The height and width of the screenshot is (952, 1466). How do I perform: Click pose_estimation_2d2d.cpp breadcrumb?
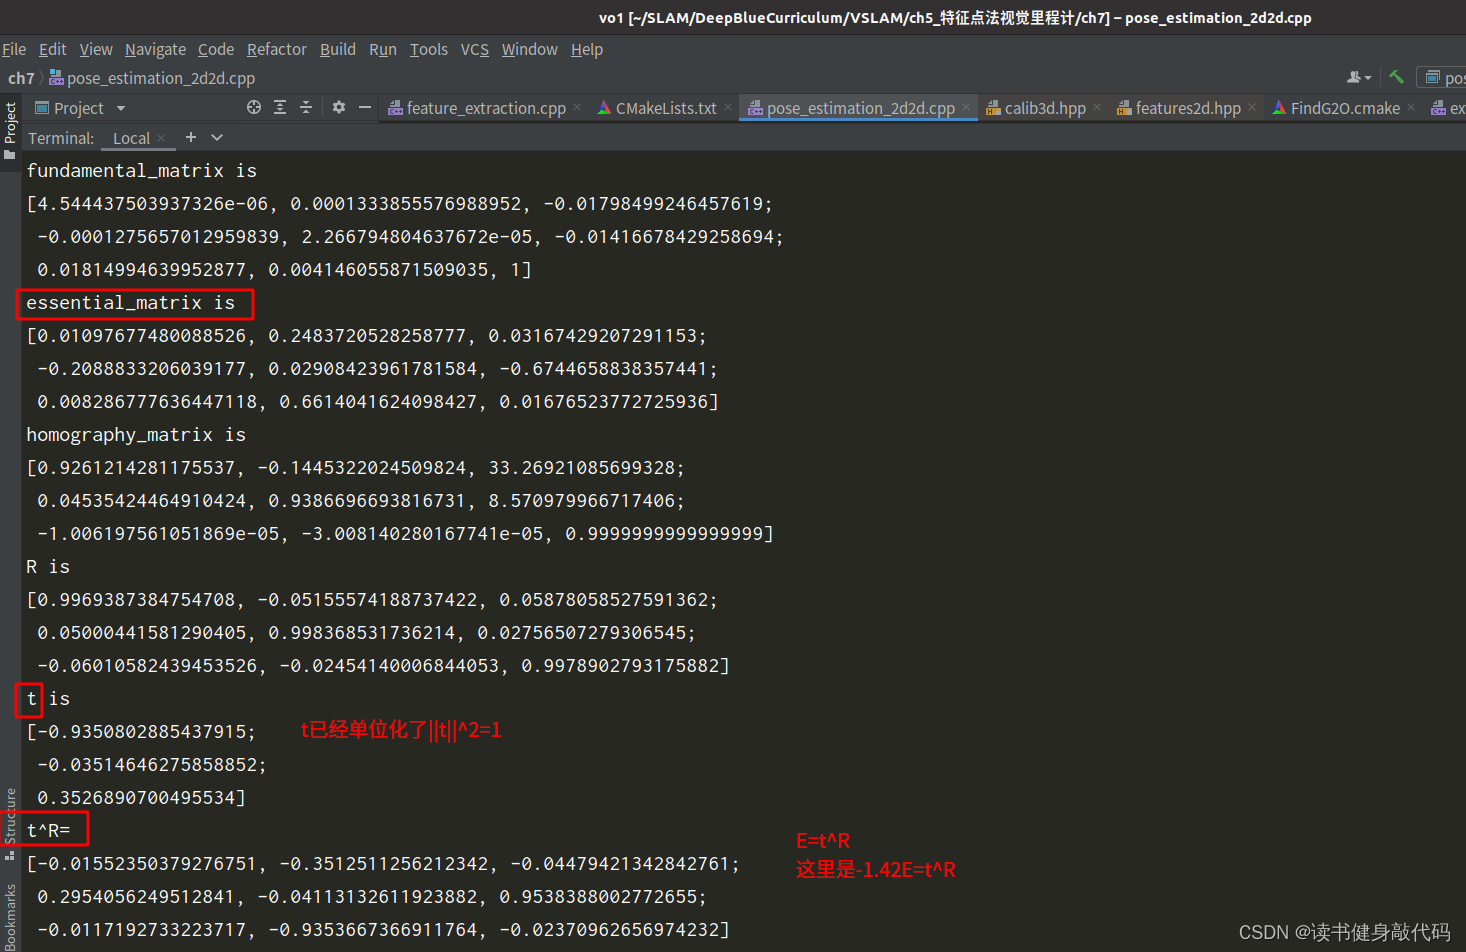pyautogui.click(x=152, y=78)
